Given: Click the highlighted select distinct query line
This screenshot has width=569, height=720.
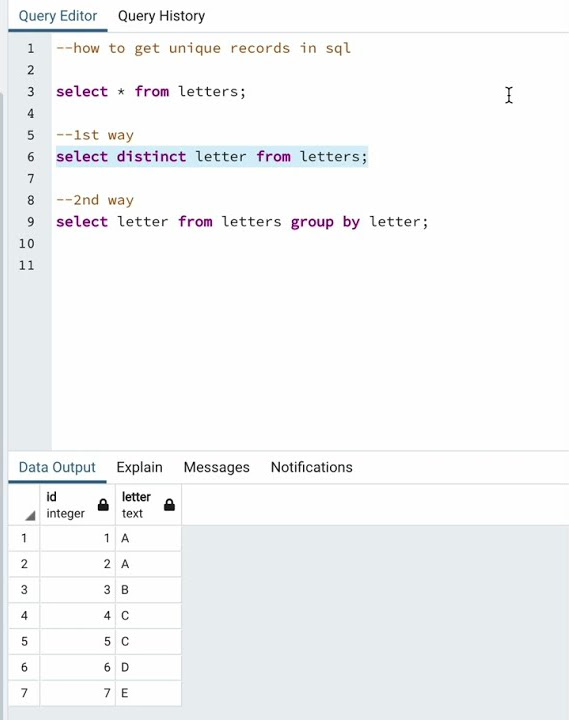Looking at the screenshot, I should (x=212, y=157).
